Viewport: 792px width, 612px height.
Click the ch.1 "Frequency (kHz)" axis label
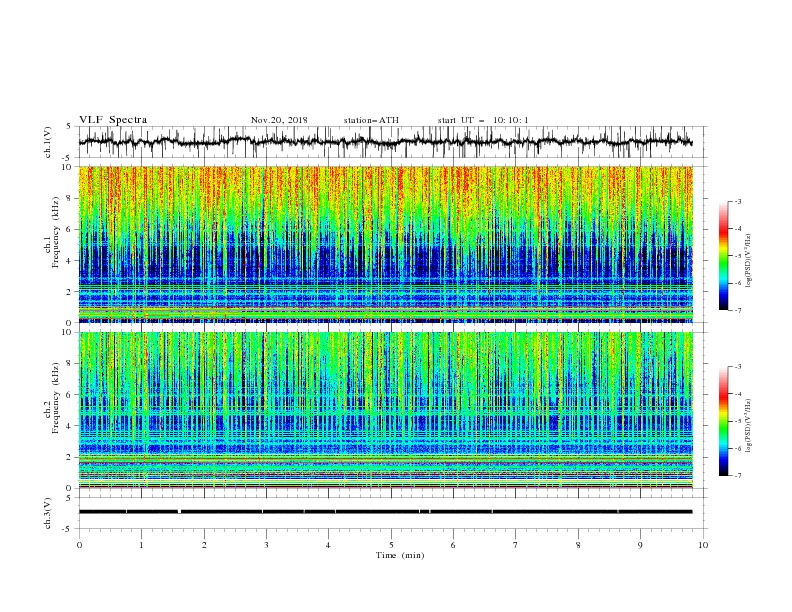[x=56, y=233]
